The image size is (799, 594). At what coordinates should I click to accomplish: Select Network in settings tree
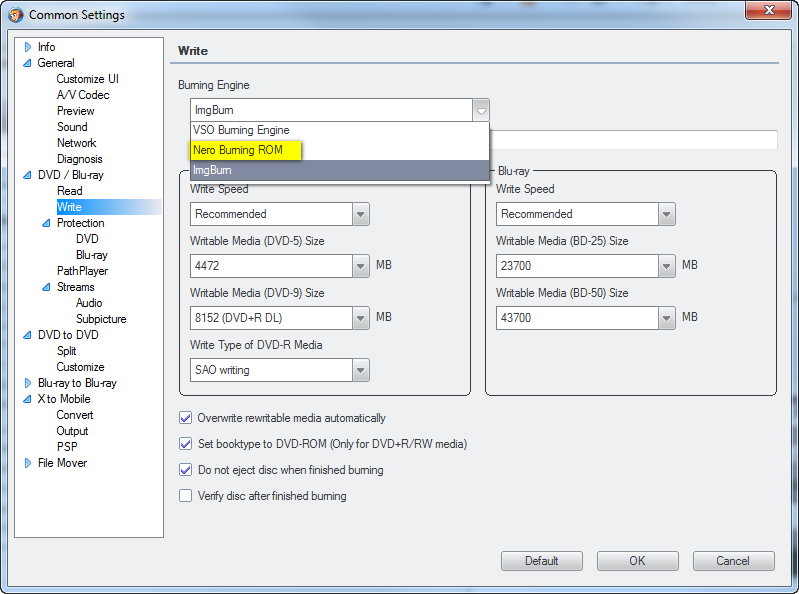coord(76,143)
